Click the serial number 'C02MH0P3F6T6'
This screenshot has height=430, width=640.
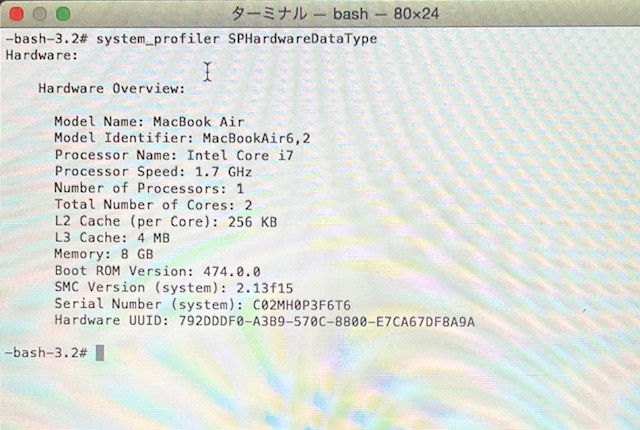pyautogui.click(x=302, y=305)
